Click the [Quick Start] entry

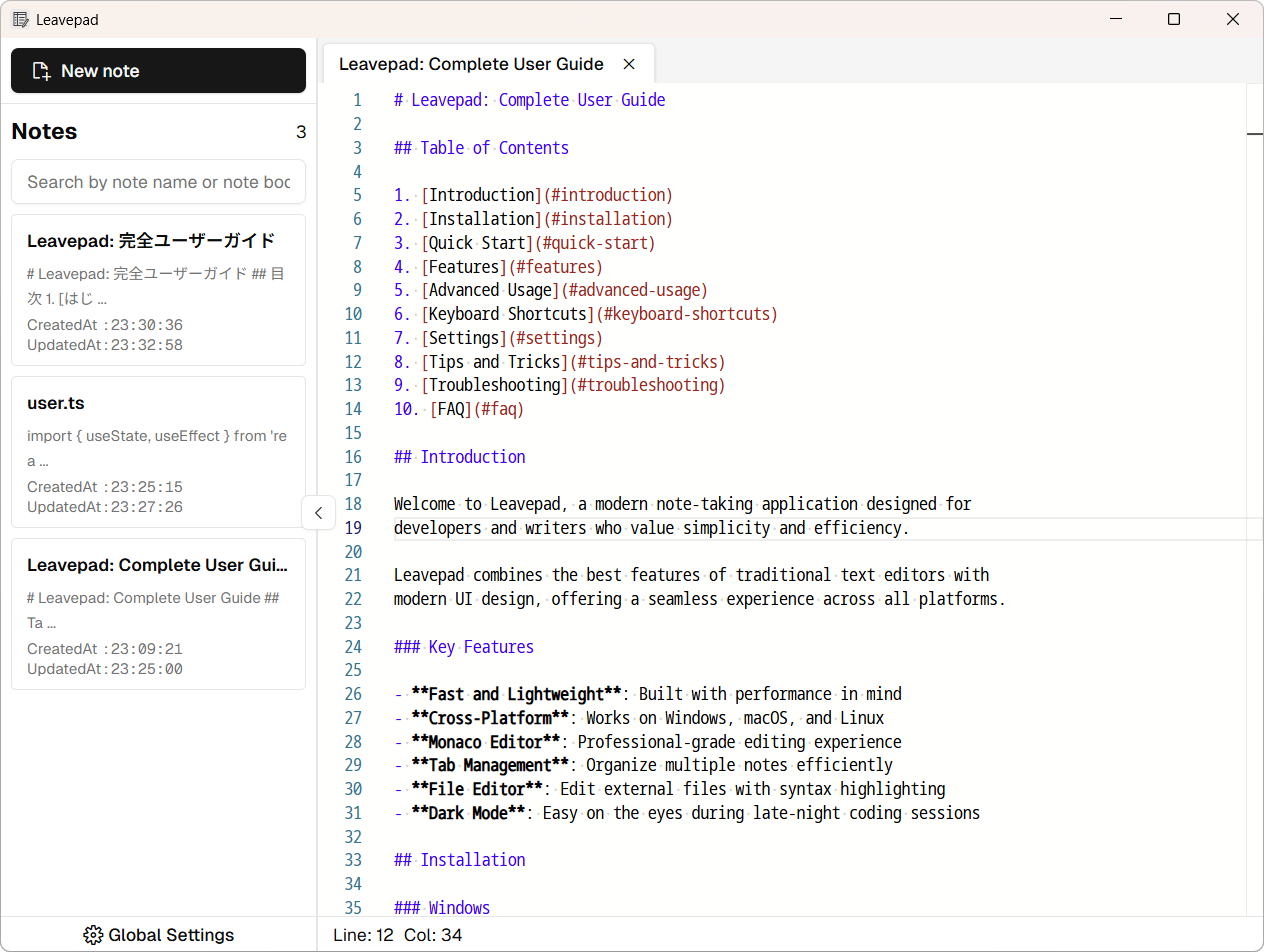[x=477, y=243]
